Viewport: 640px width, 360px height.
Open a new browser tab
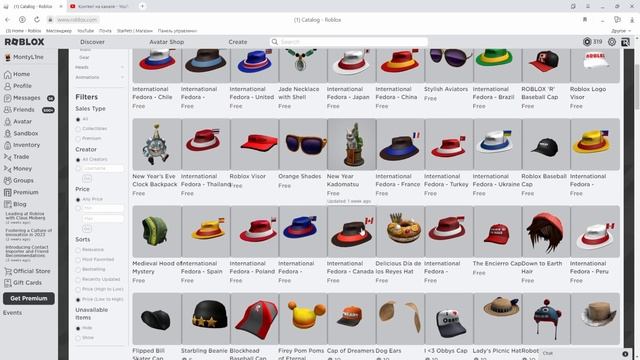pyautogui.click(x=142, y=6)
